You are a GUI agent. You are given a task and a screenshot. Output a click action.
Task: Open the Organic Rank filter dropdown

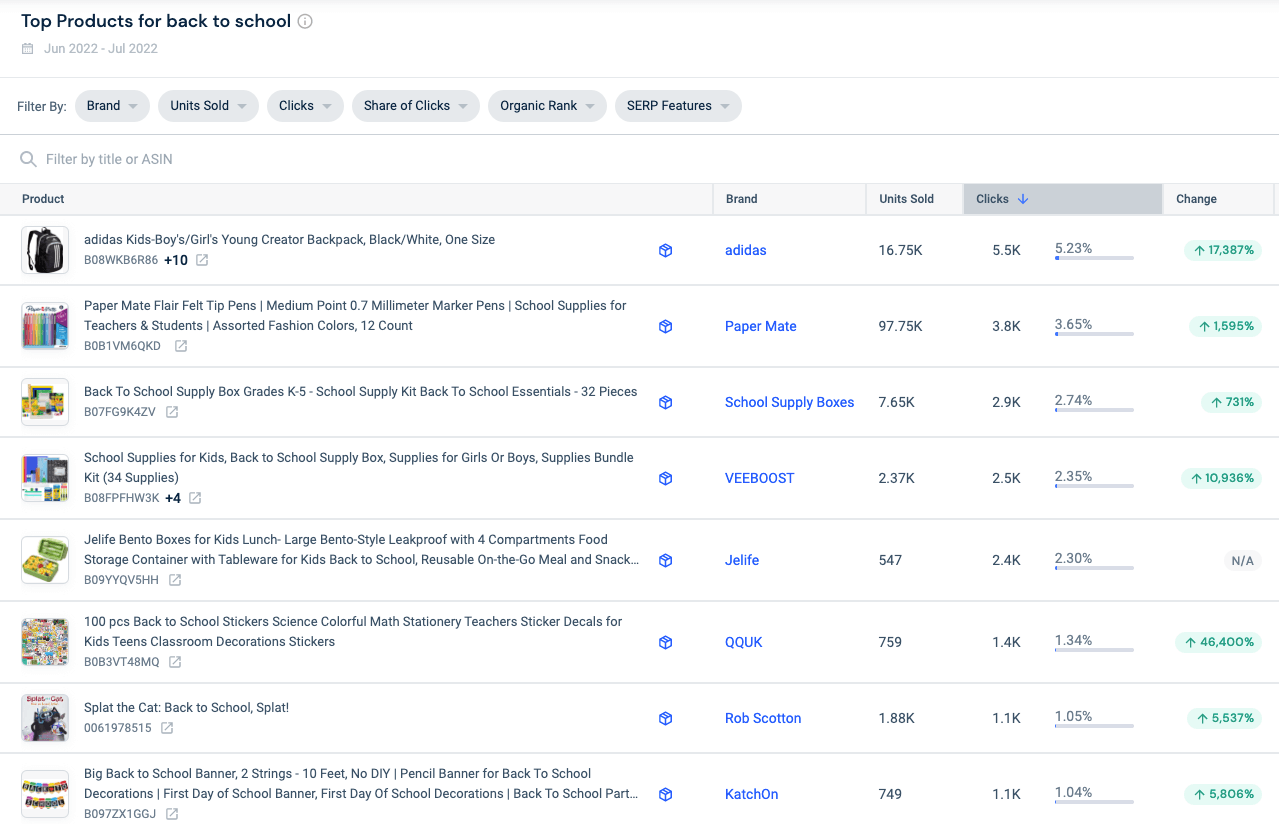pyautogui.click(x=547, y=106)
